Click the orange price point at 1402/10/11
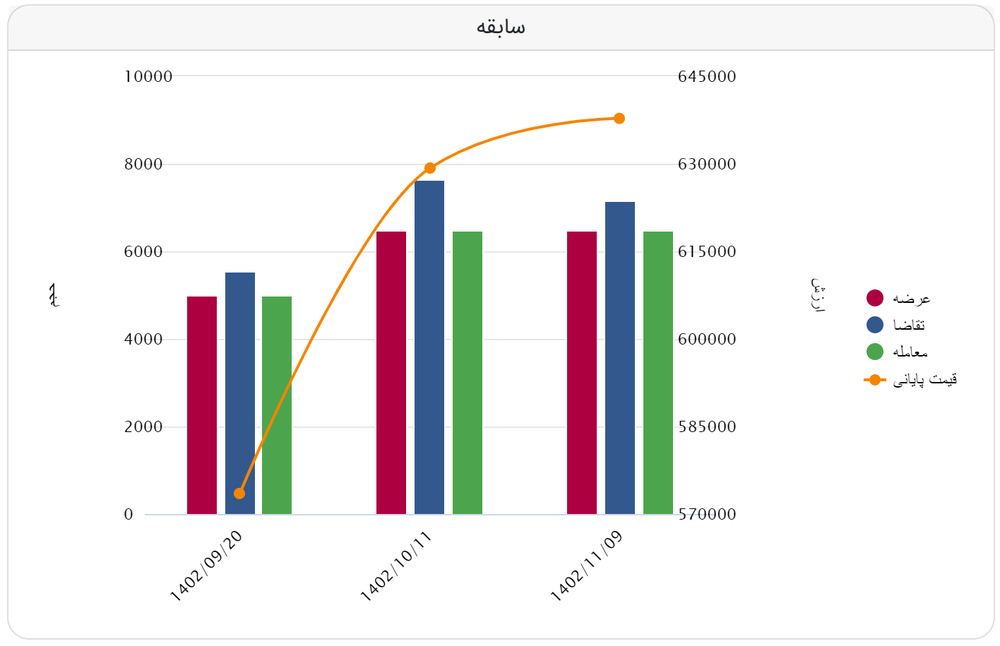1000x646 pixels. coord(430,168)
